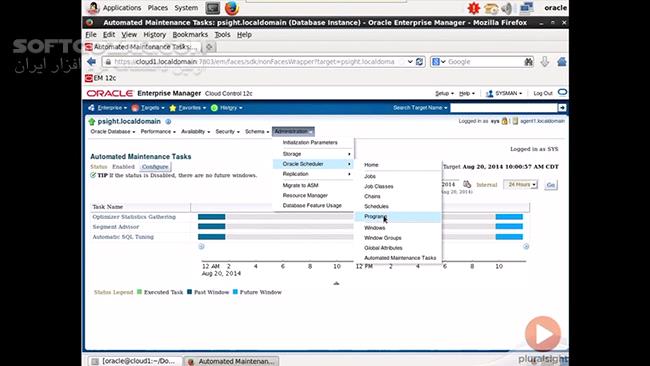Expand the Search Target Name dropdown

[420, 108]
